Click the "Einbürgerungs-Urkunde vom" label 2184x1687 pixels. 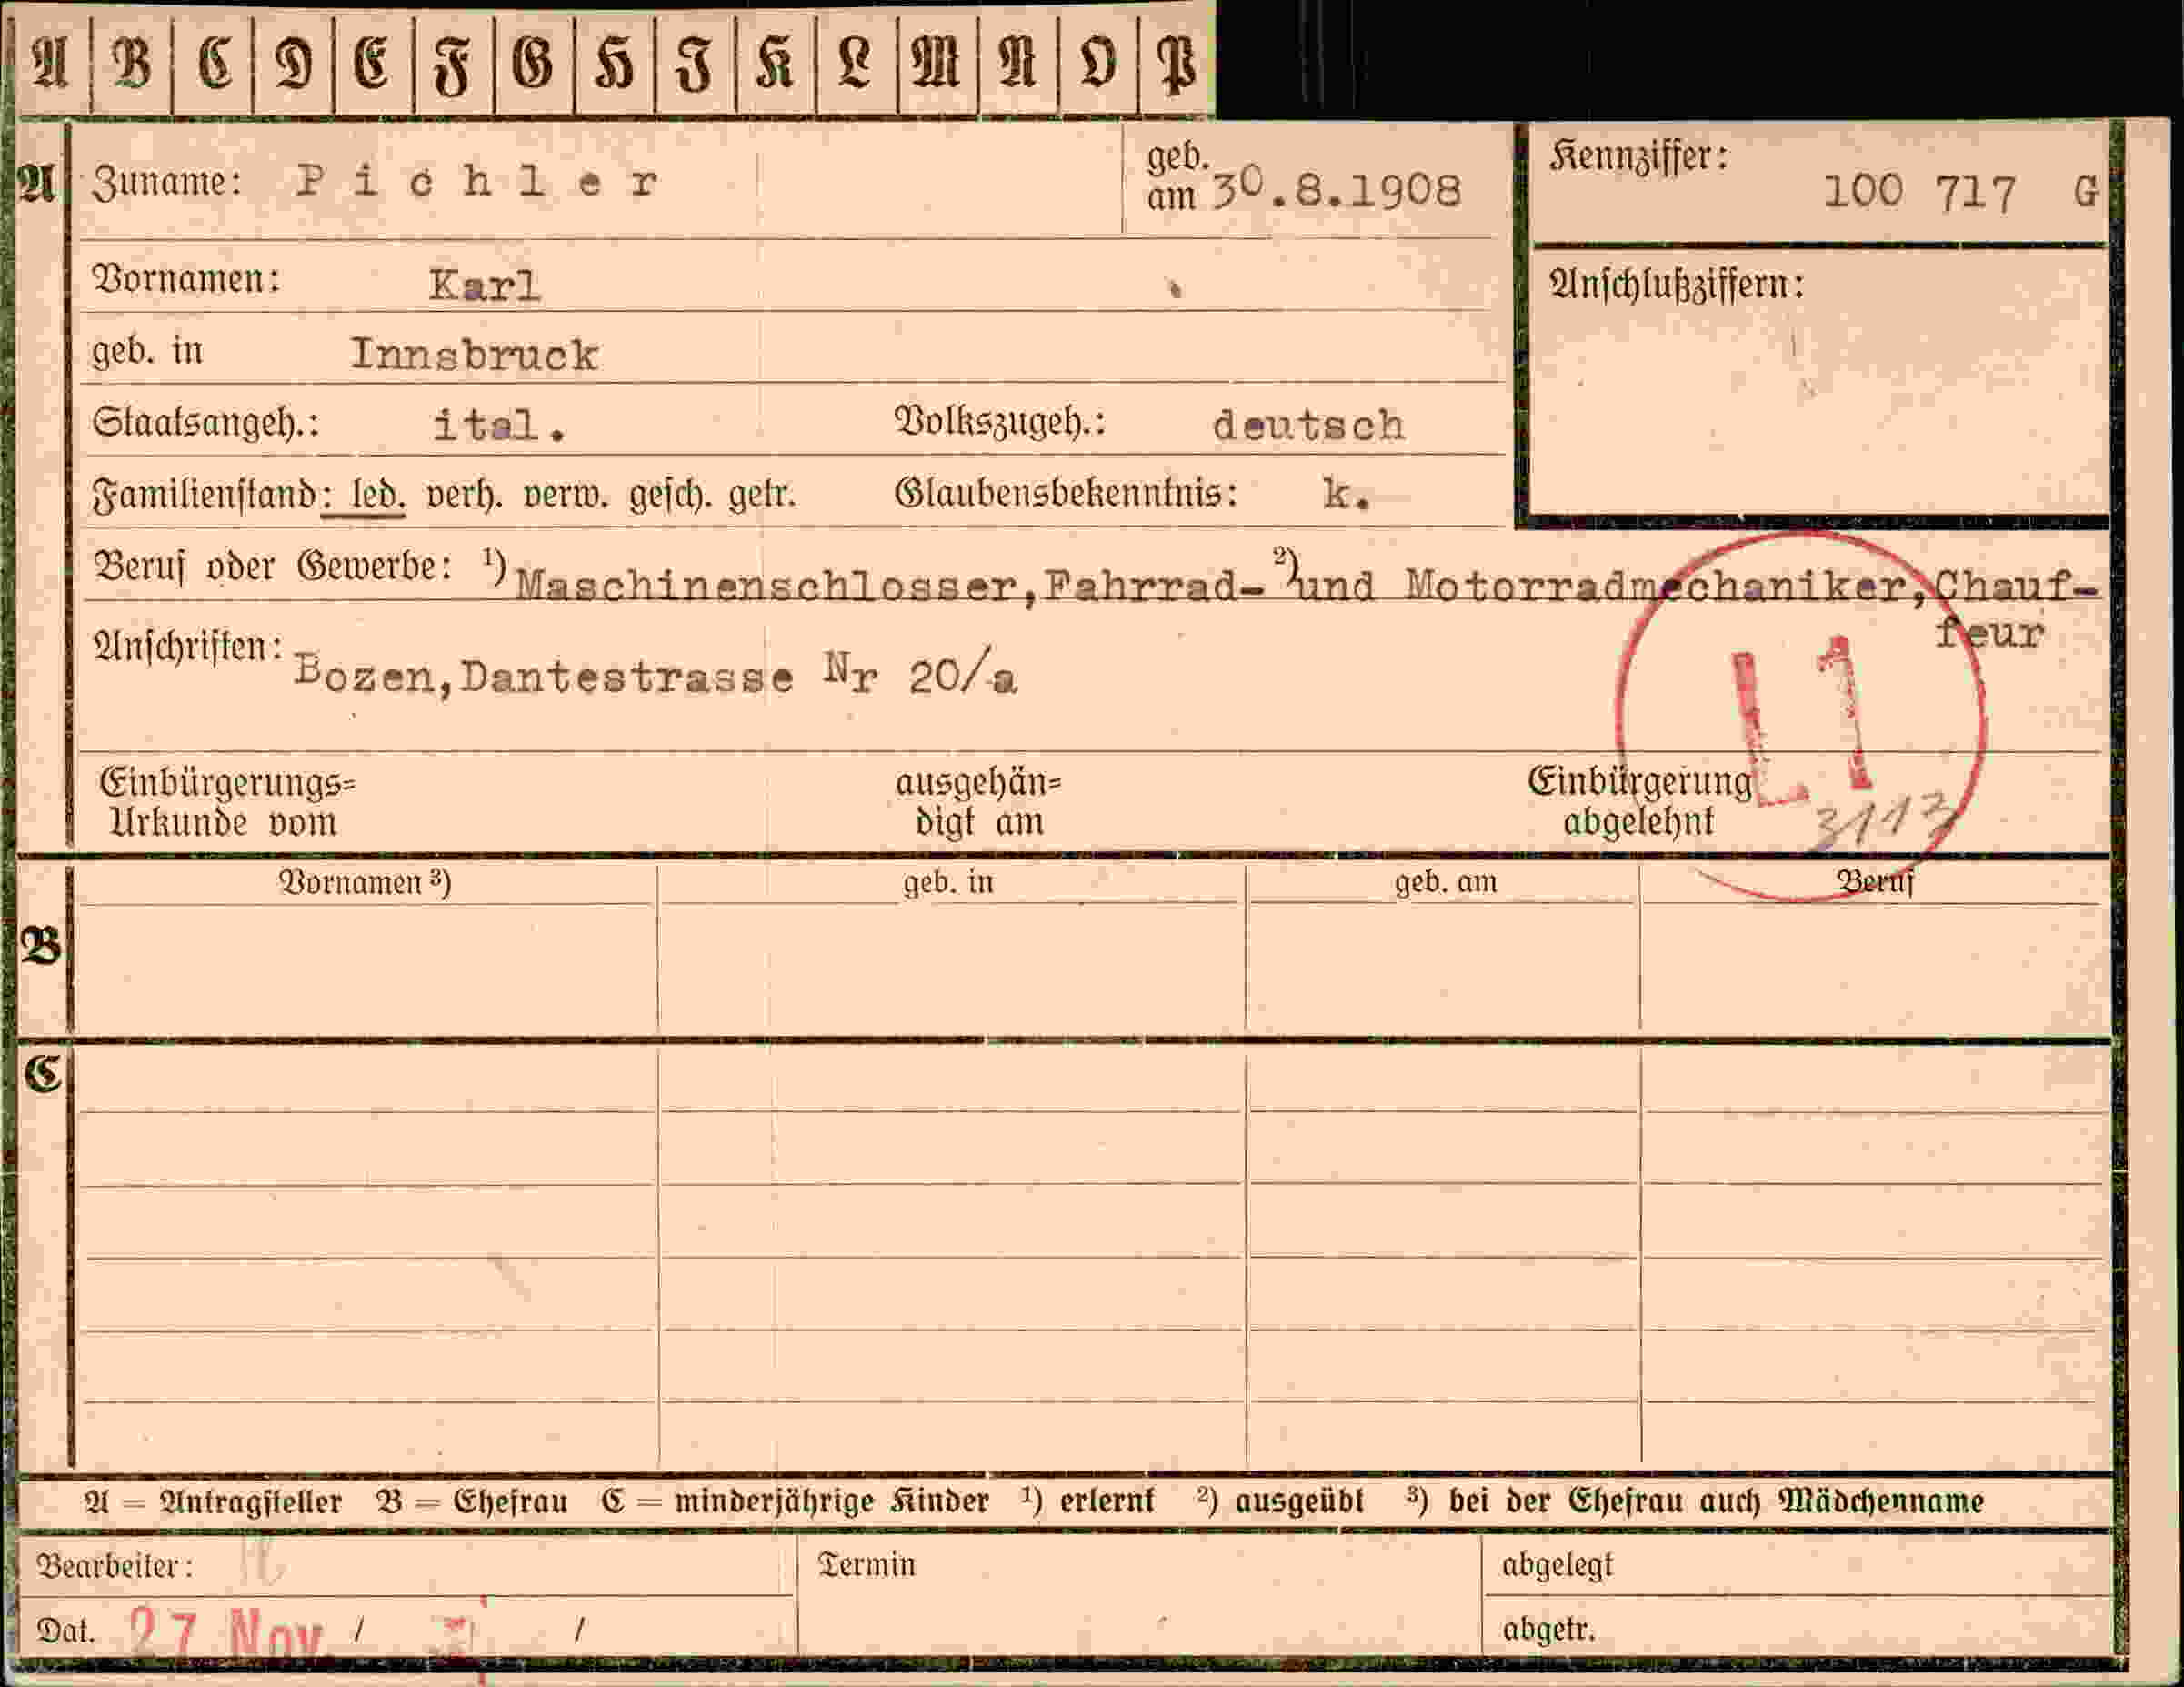(x=227, y=802)
